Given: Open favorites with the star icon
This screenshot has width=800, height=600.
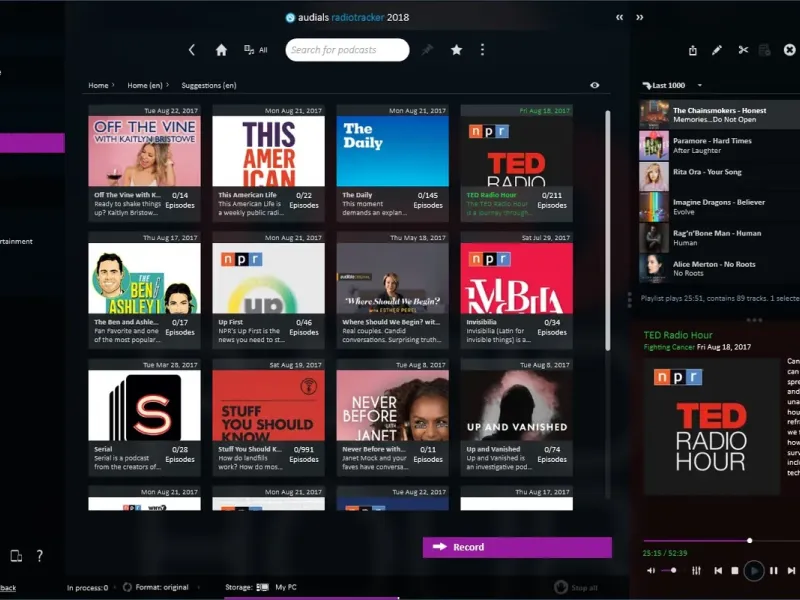Looking at the screenshot, I should point(457,49).
